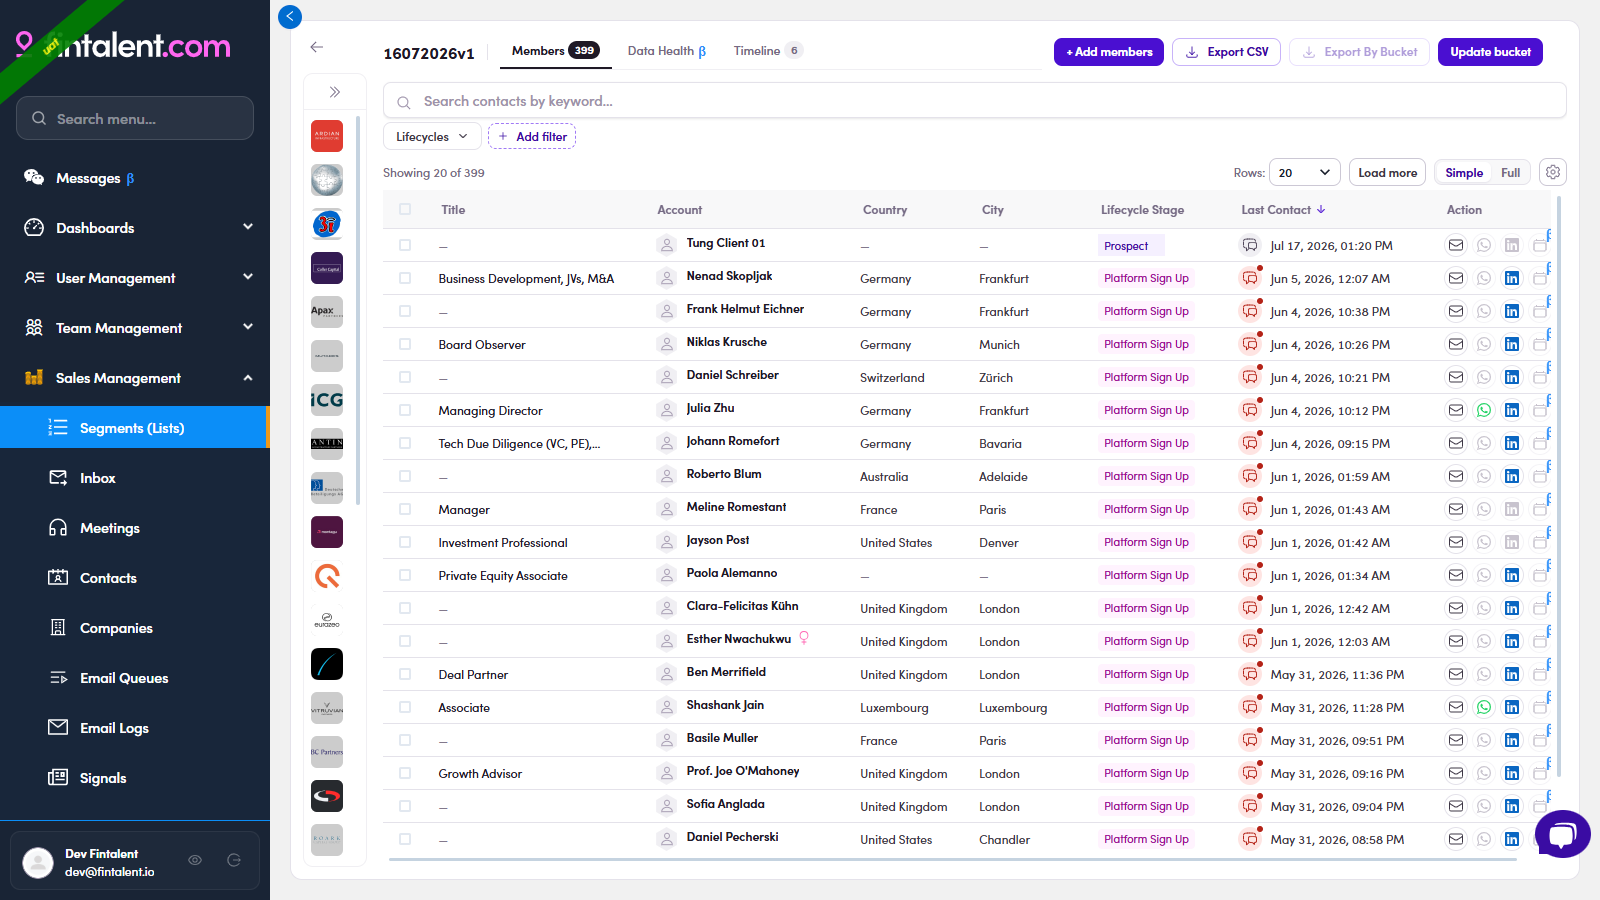Switch table view to Simple
The width and height of the screenshot is (1600, 900).
1464,172
